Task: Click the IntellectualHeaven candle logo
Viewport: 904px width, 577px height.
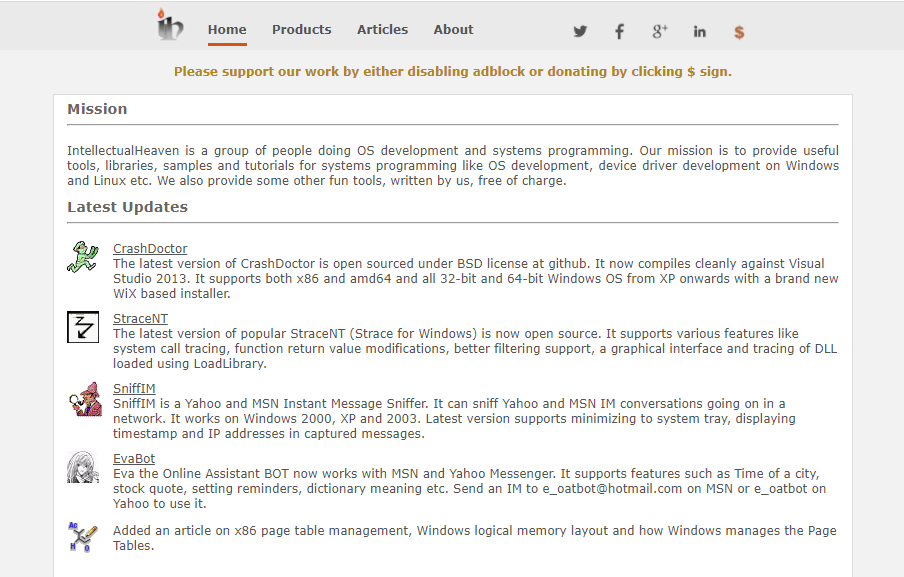Action: click(x=170, y=25)
